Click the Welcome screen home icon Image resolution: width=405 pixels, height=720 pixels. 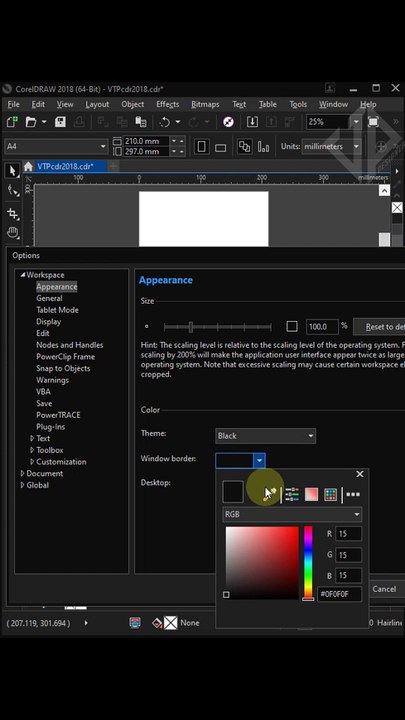coord(28,166)
